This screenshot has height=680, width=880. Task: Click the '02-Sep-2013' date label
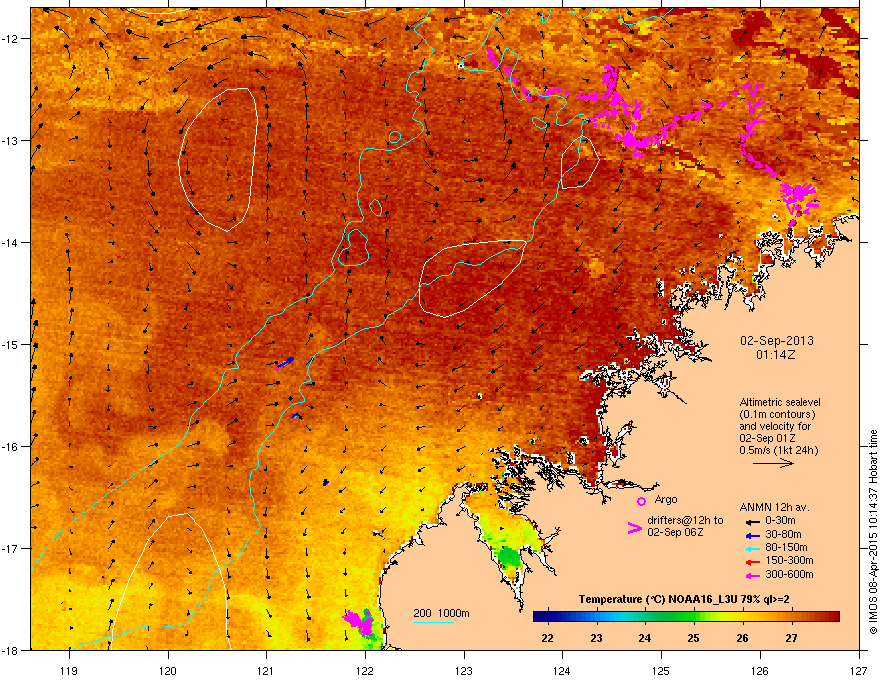[776, 341]
